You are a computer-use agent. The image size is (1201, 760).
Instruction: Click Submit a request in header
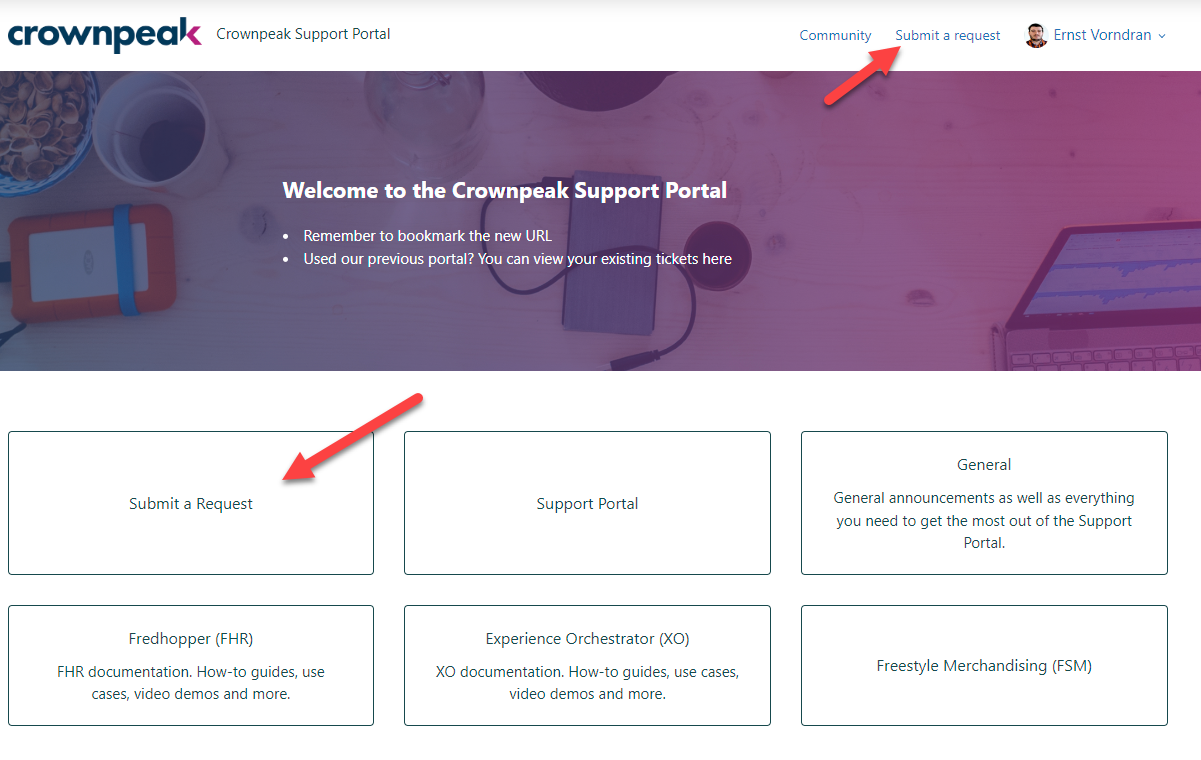point(948,35)
